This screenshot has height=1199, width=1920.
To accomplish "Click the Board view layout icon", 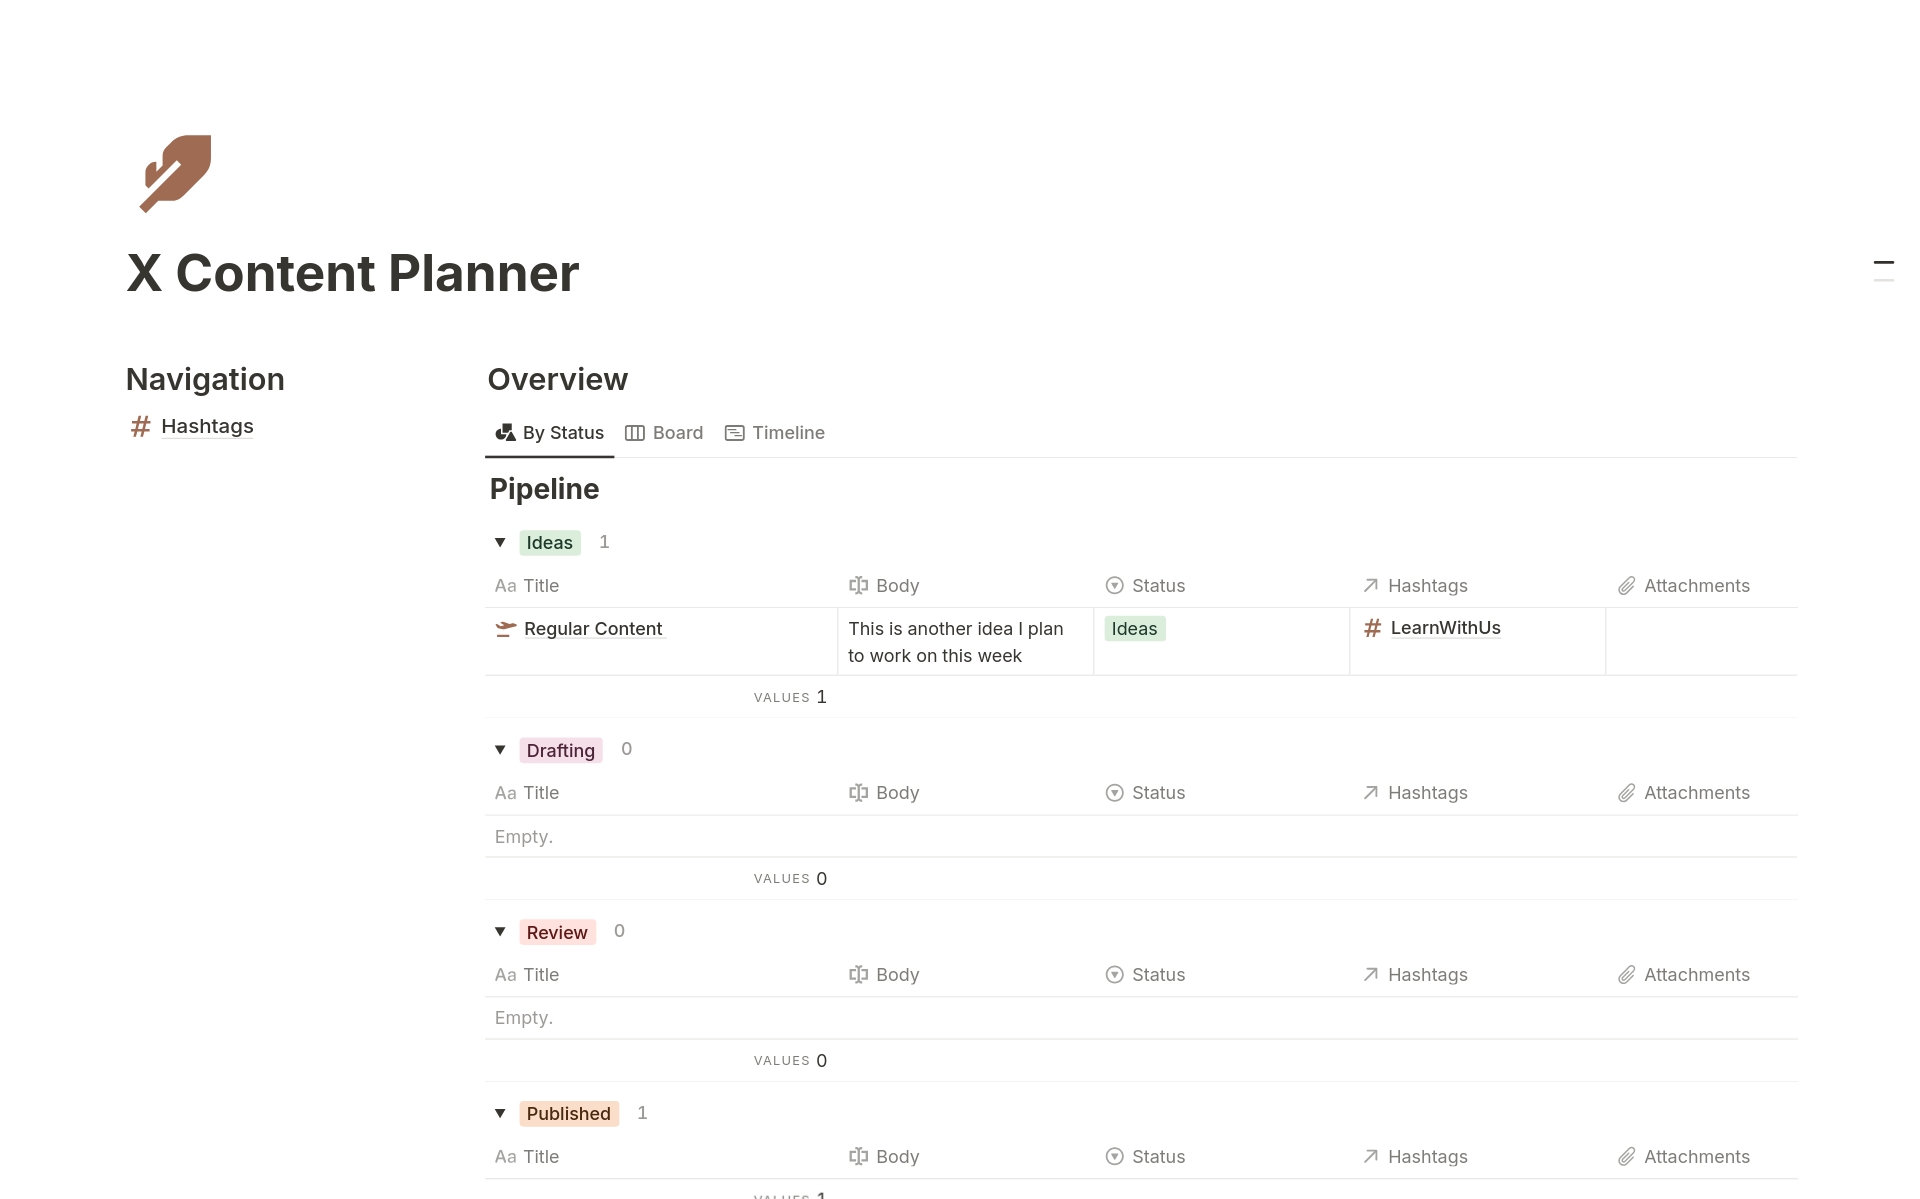I will click(x=635, y=433).
